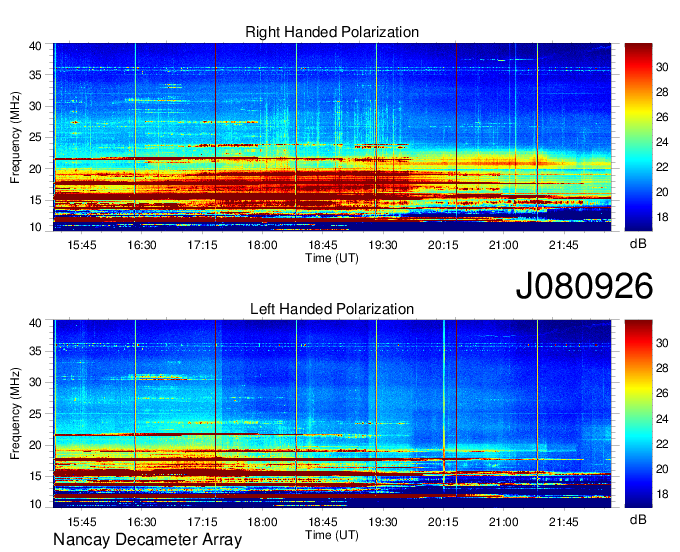Click the 19:30 tick label on bottom plot
This screenshot has width=680, height=552.
point(383,522)
